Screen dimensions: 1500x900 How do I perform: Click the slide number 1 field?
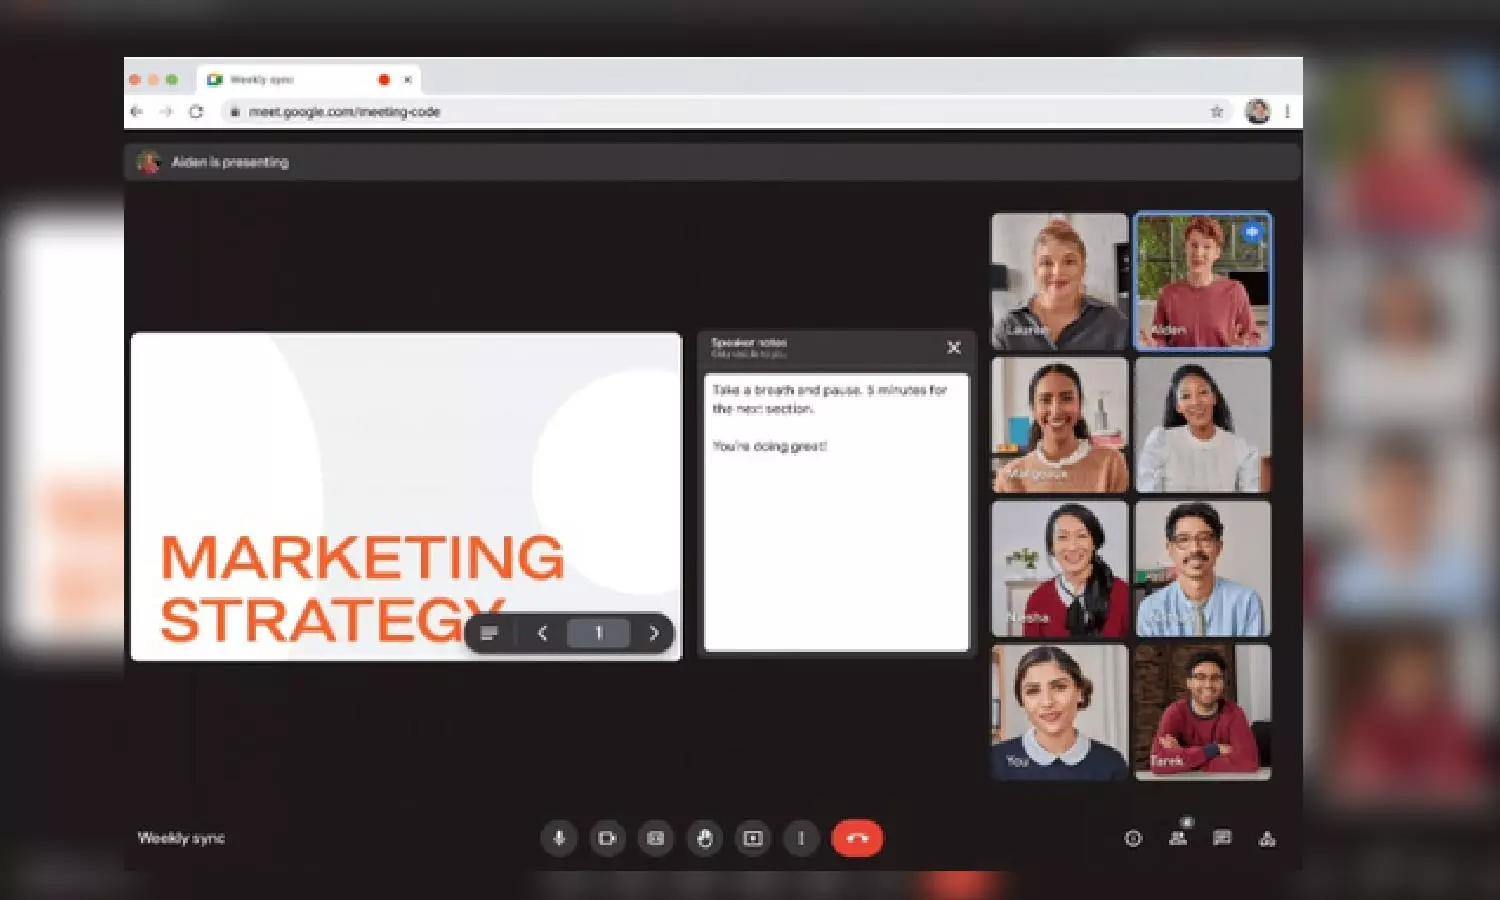pyautogui.click(x=598, y=633)
